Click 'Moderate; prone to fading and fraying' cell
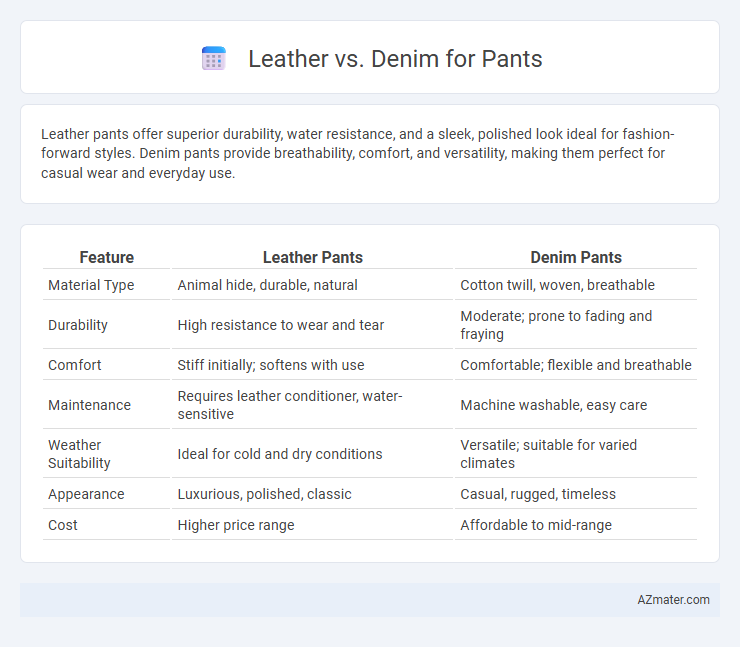The image size is (740, 647). click(556, 325)
